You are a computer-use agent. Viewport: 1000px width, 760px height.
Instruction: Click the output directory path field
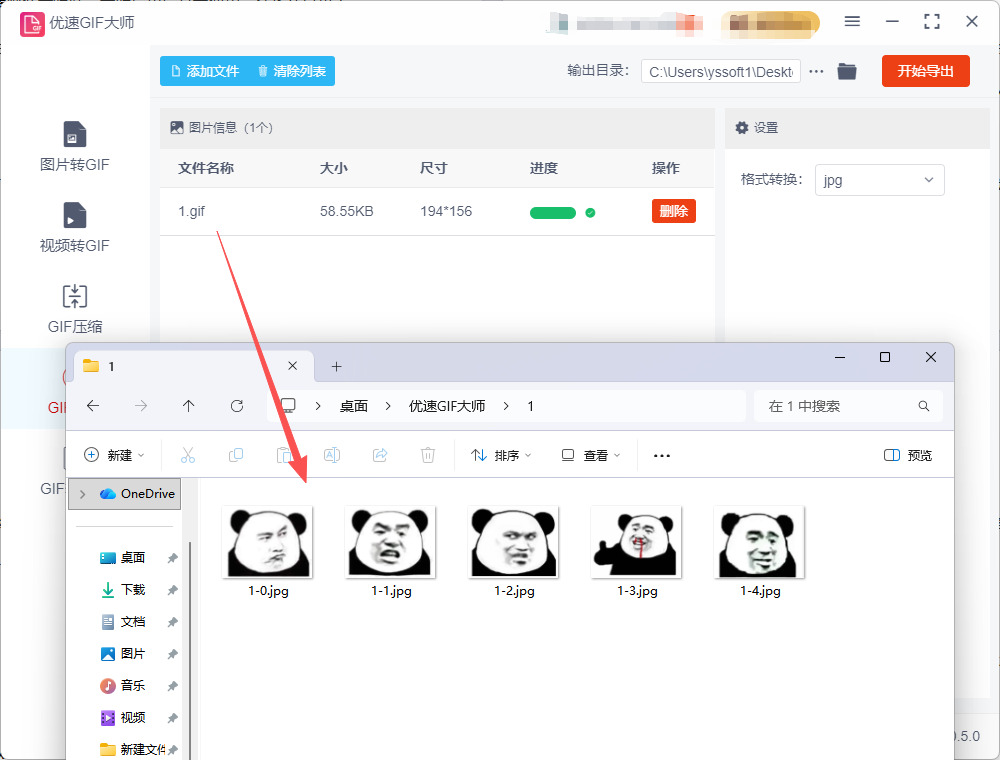coord(721,71)
